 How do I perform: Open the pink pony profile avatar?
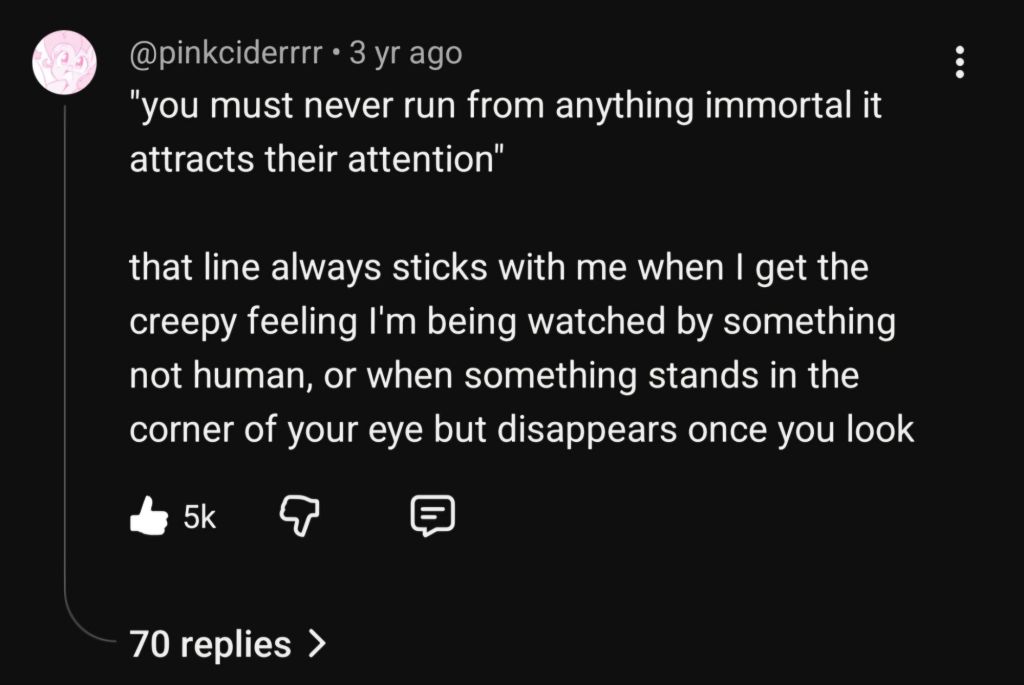[x=65, y=62]
